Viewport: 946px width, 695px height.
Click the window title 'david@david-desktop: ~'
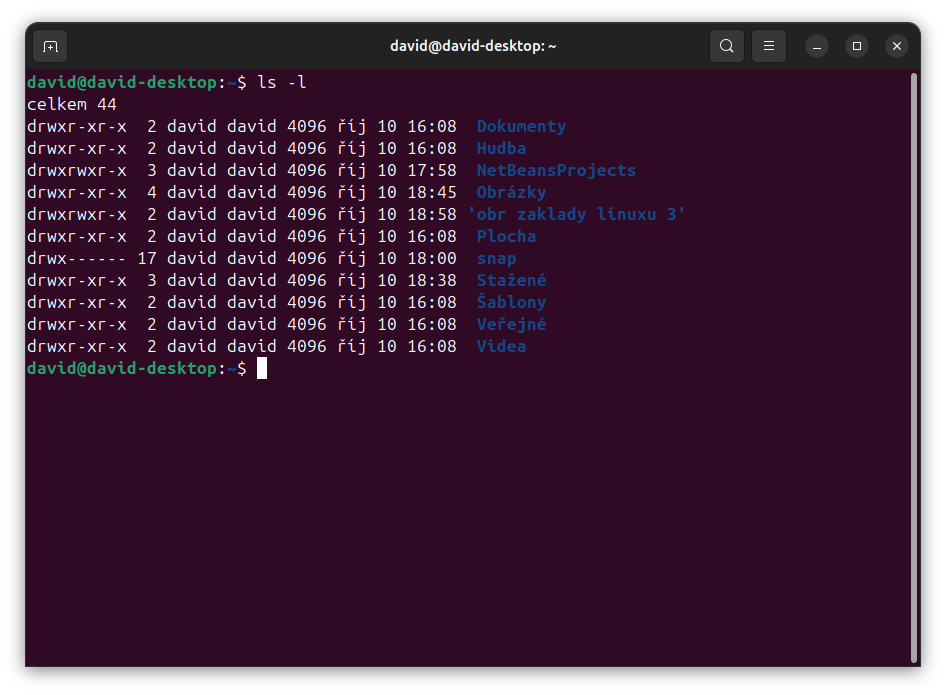(x=473, y=46)
